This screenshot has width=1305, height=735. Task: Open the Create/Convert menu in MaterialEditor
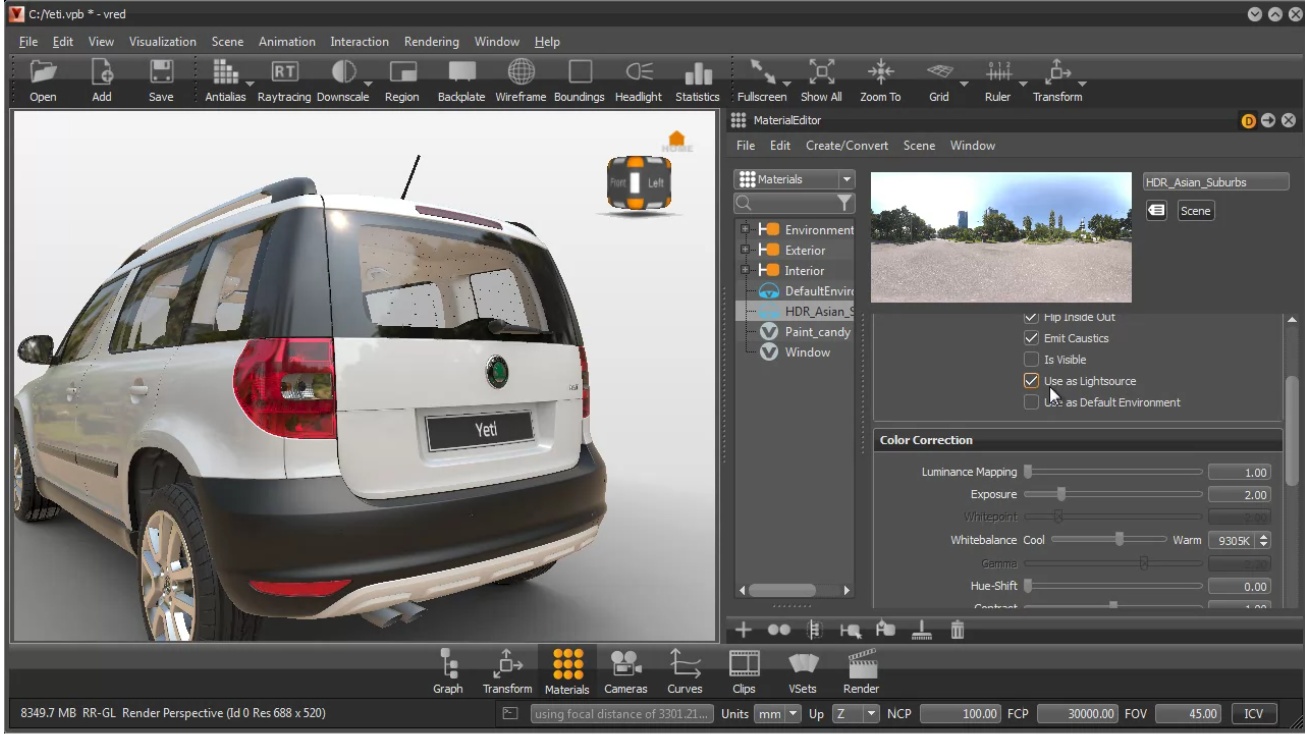click(846, 146)
